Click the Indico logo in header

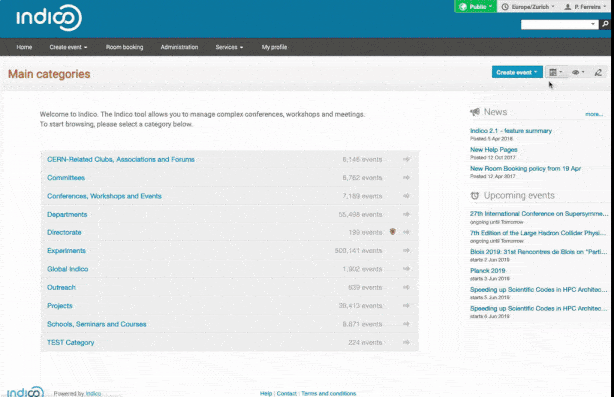49,18
